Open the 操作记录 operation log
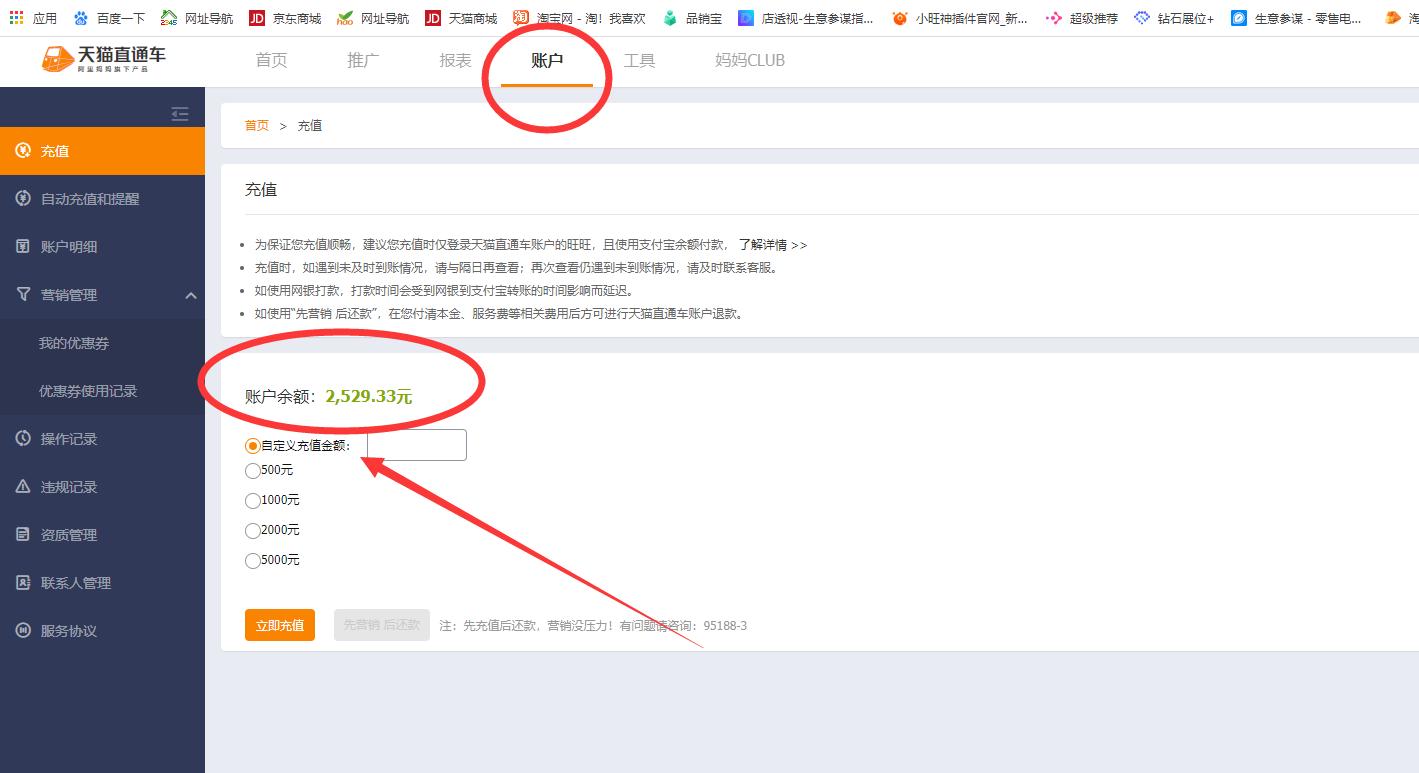The width and height of the screenshot is (1419, 773). click(70, 438)
